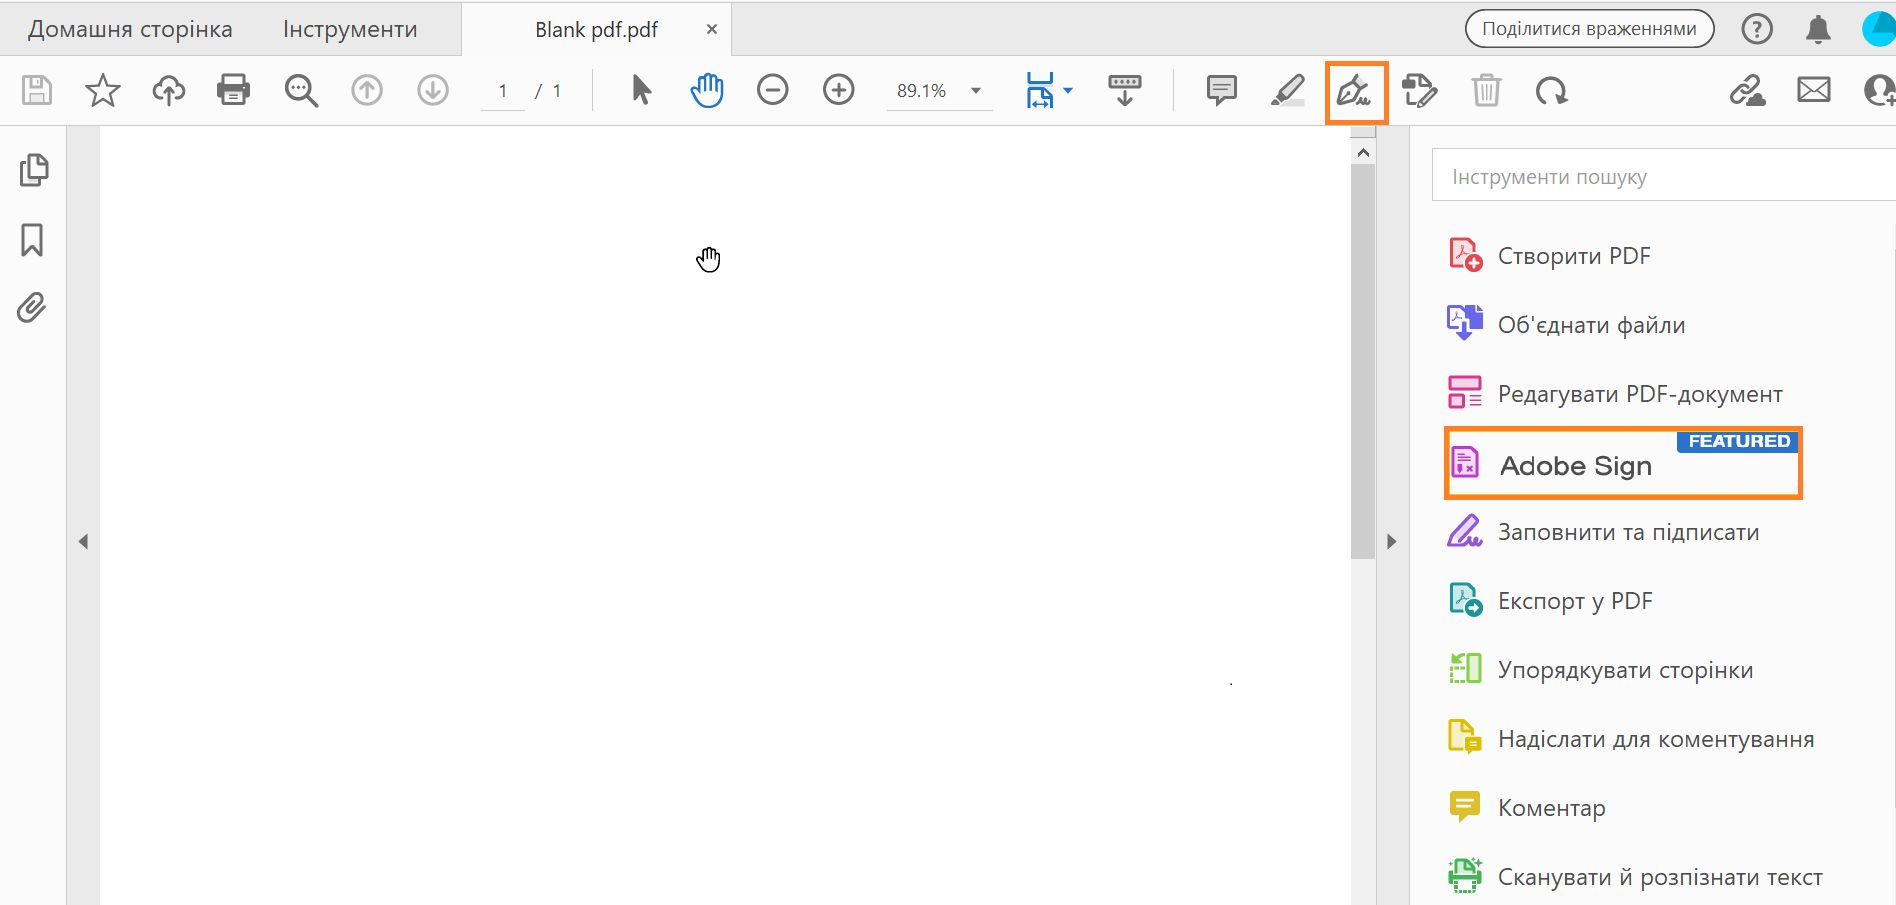Focus the Інструменти пошуку search box
The height and width of the screenshot is (905, 1896).
1663,177
